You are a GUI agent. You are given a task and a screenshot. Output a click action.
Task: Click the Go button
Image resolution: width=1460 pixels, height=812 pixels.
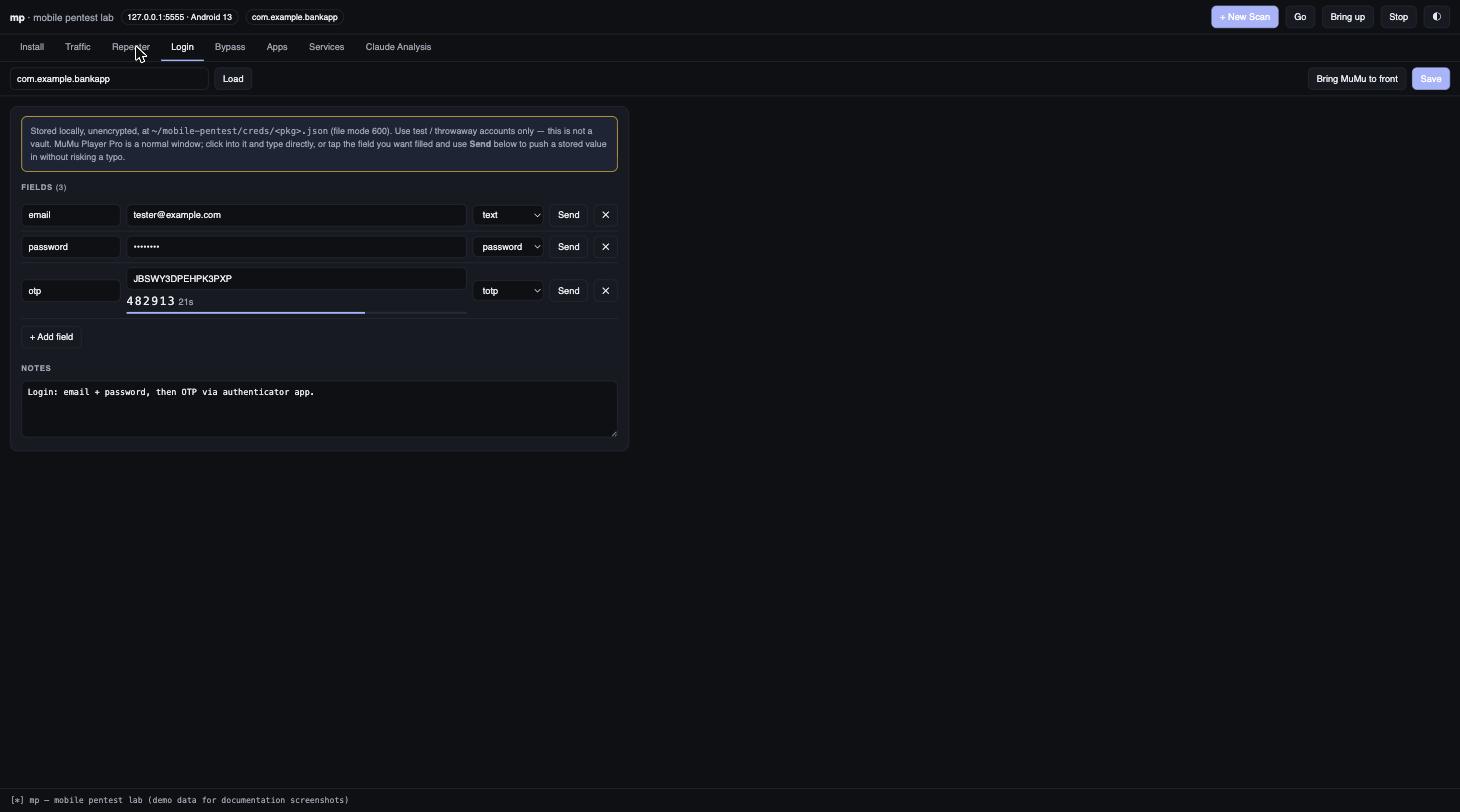[1300, 17]
